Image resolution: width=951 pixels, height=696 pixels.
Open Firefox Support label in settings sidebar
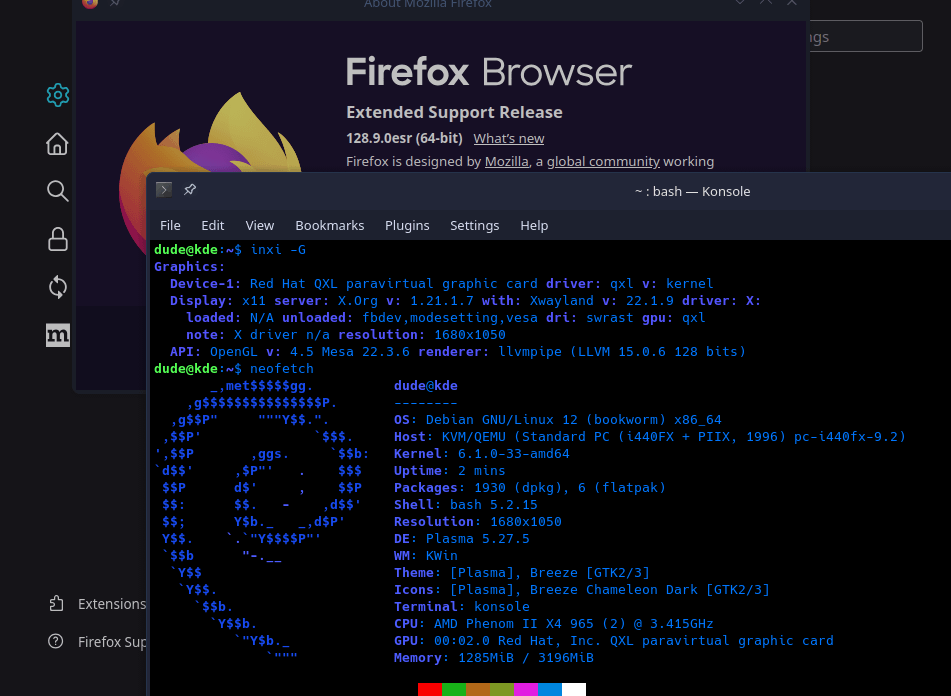point(112,641)
